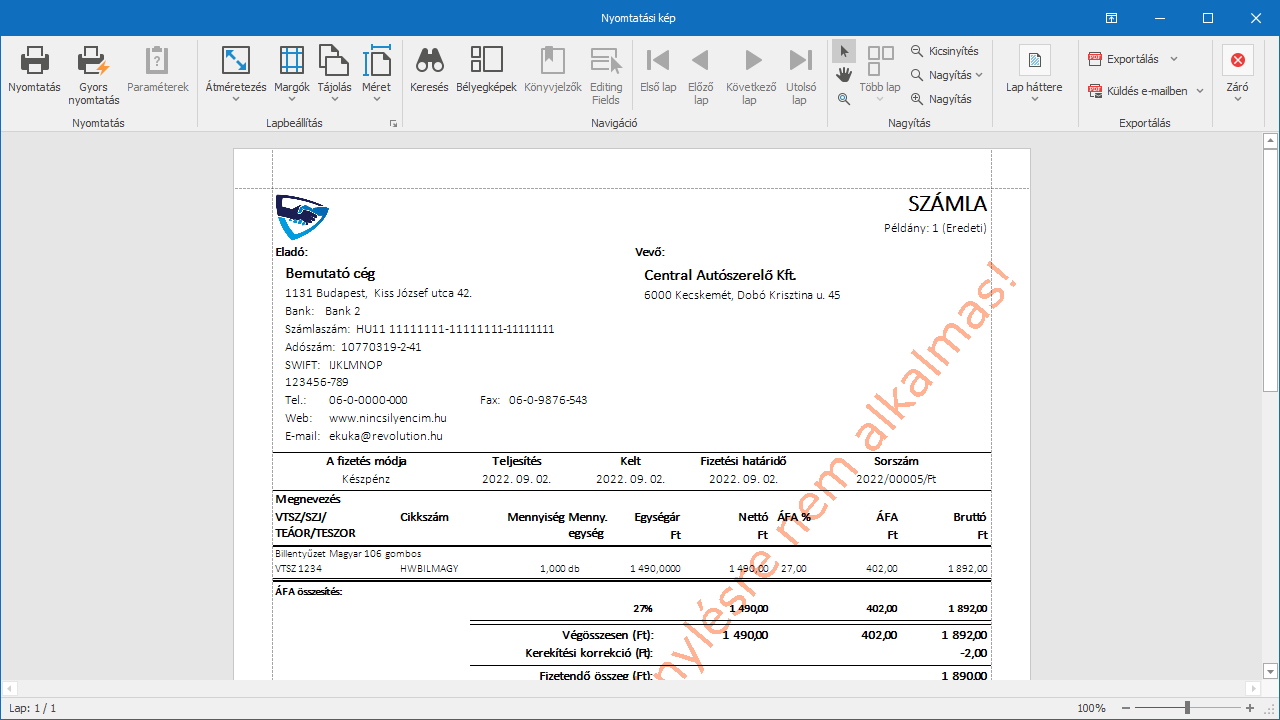Close the Nyomtatási kép window
The width and height of the screenshot is (1280, 720).
(1255, 18)
